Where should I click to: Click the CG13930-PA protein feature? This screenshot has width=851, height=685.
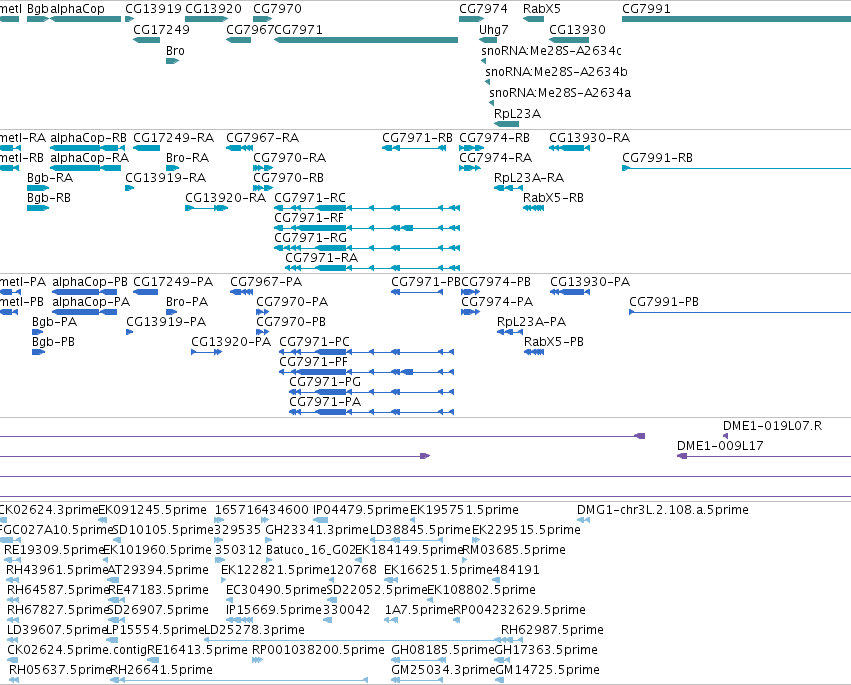point(570,292)
